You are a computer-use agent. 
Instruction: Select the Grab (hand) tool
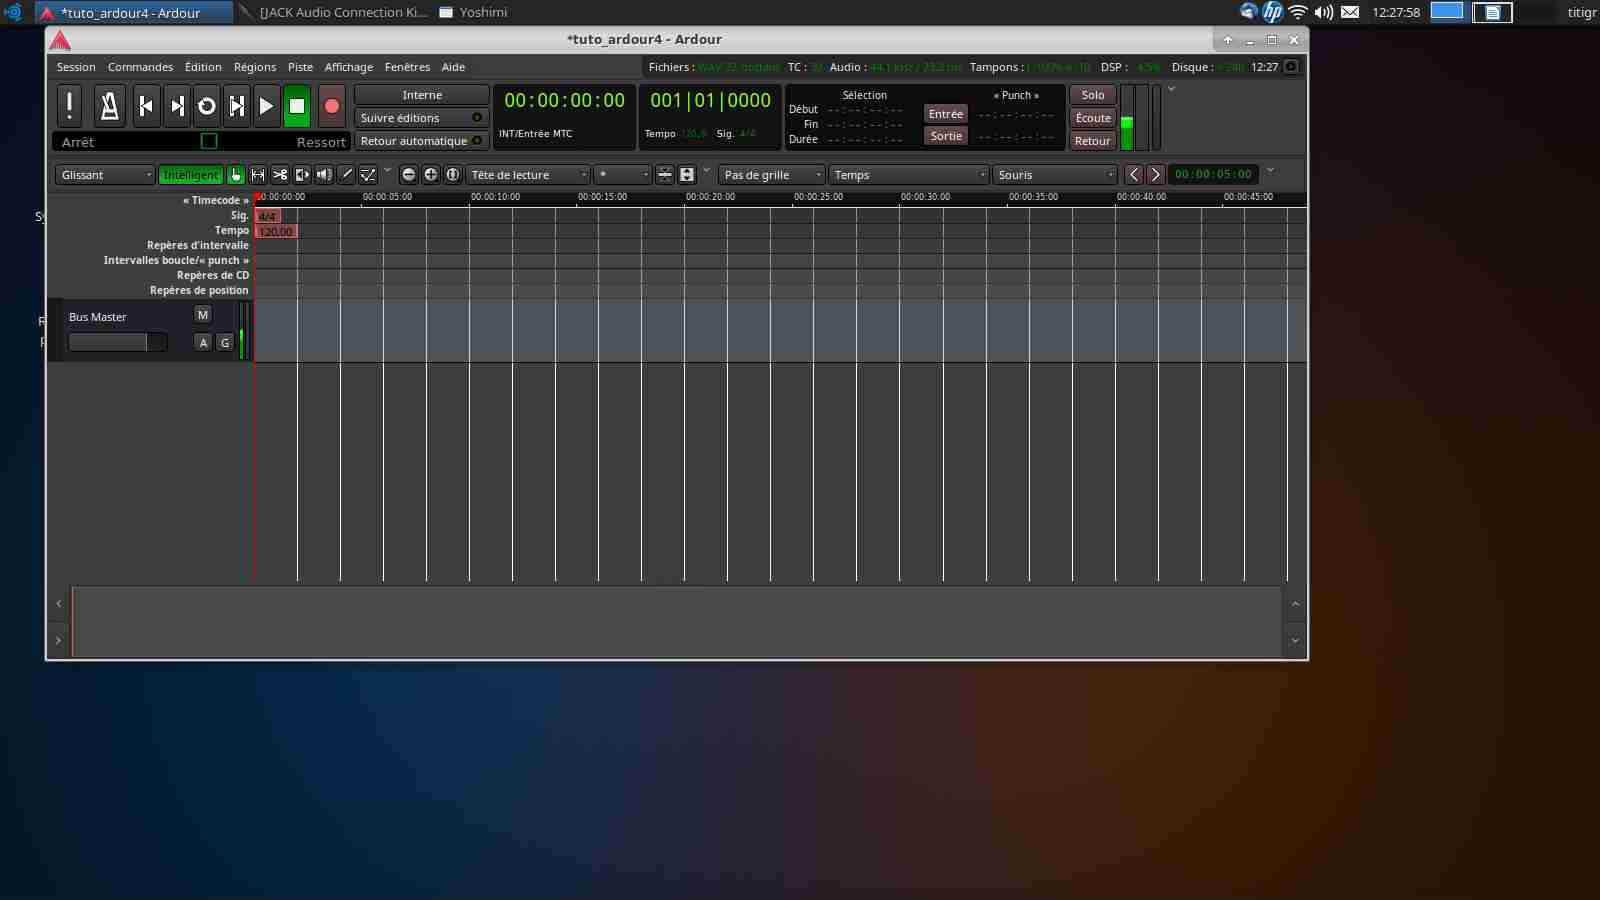(x=236, y=175)
